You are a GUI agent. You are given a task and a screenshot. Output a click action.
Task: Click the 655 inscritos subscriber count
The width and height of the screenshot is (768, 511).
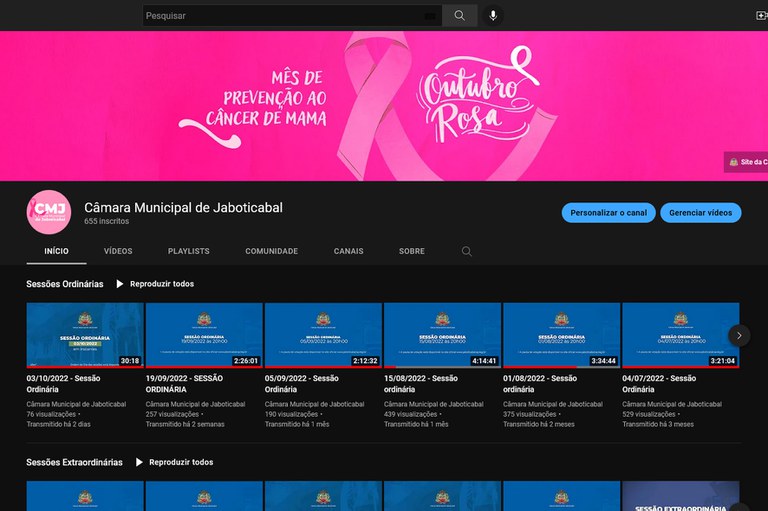[x=106, y=221]
